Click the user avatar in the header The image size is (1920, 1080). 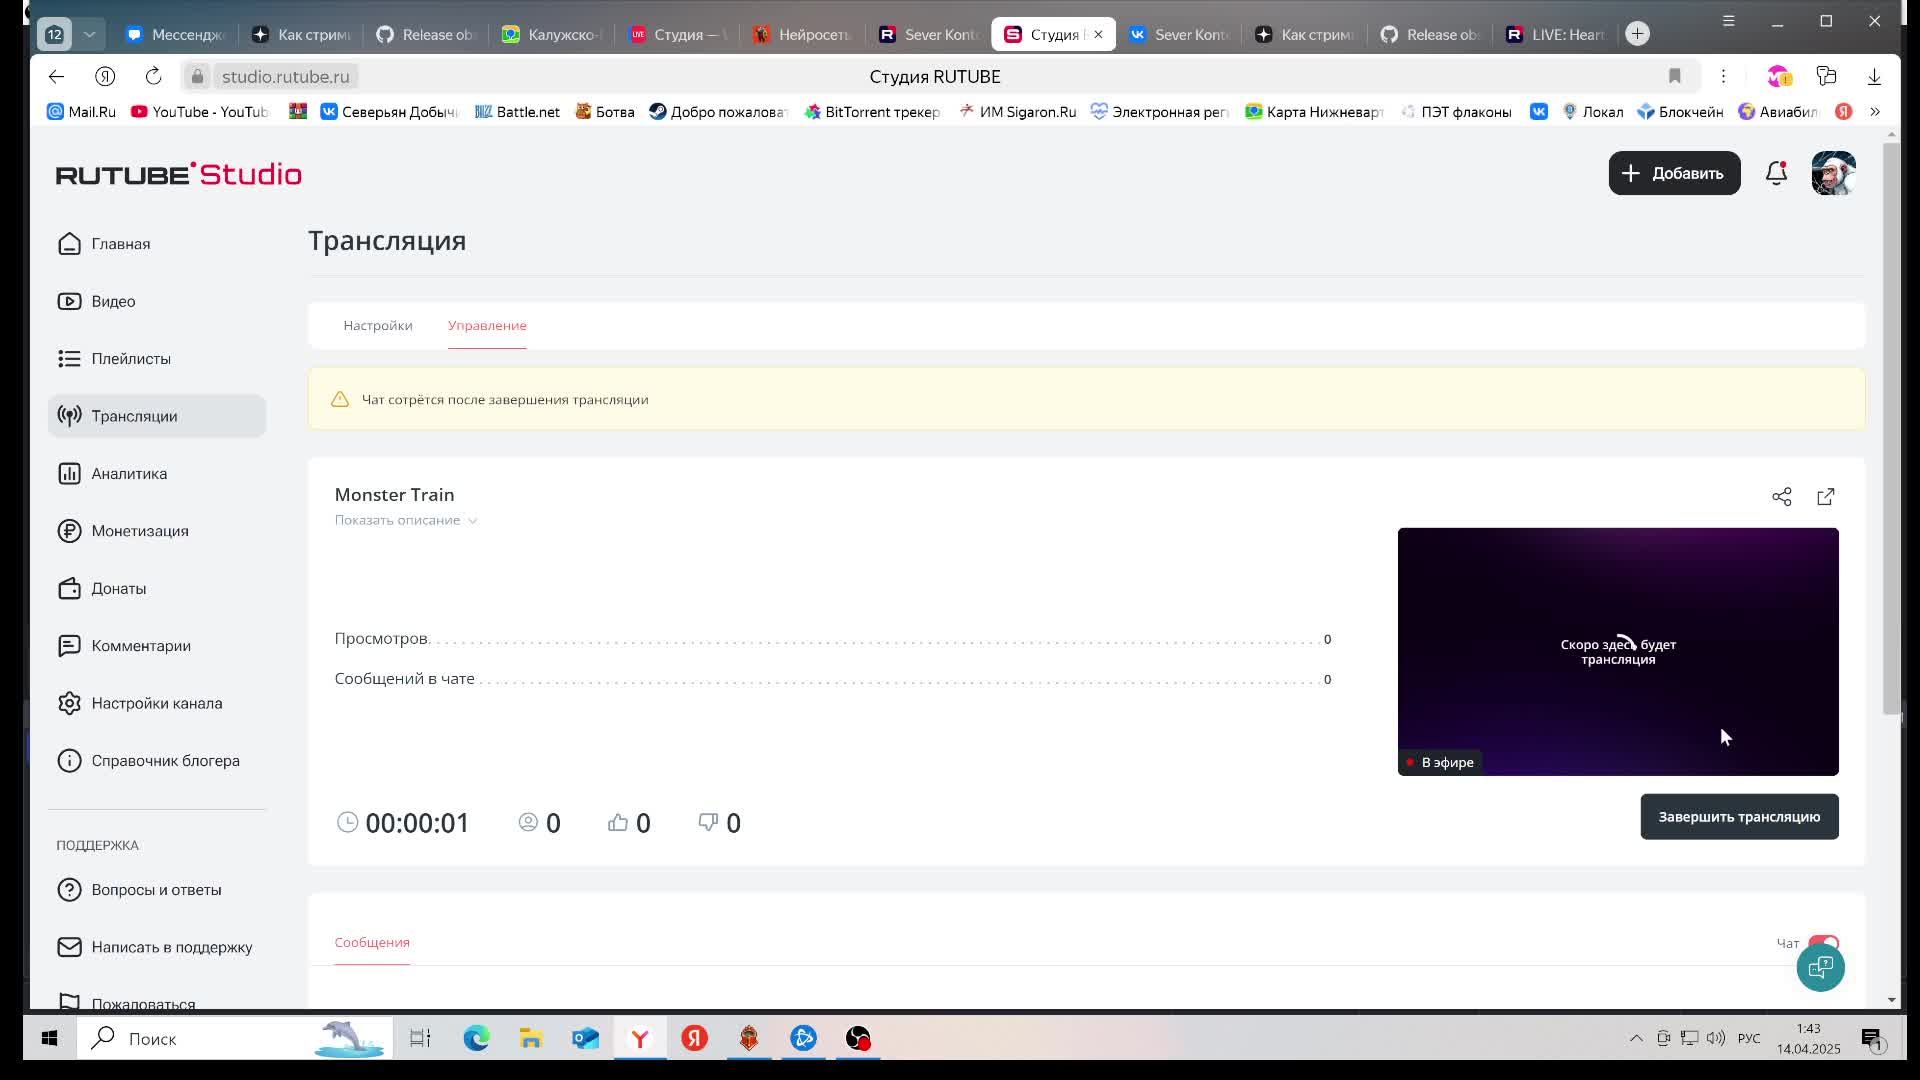click(1833, 173)
